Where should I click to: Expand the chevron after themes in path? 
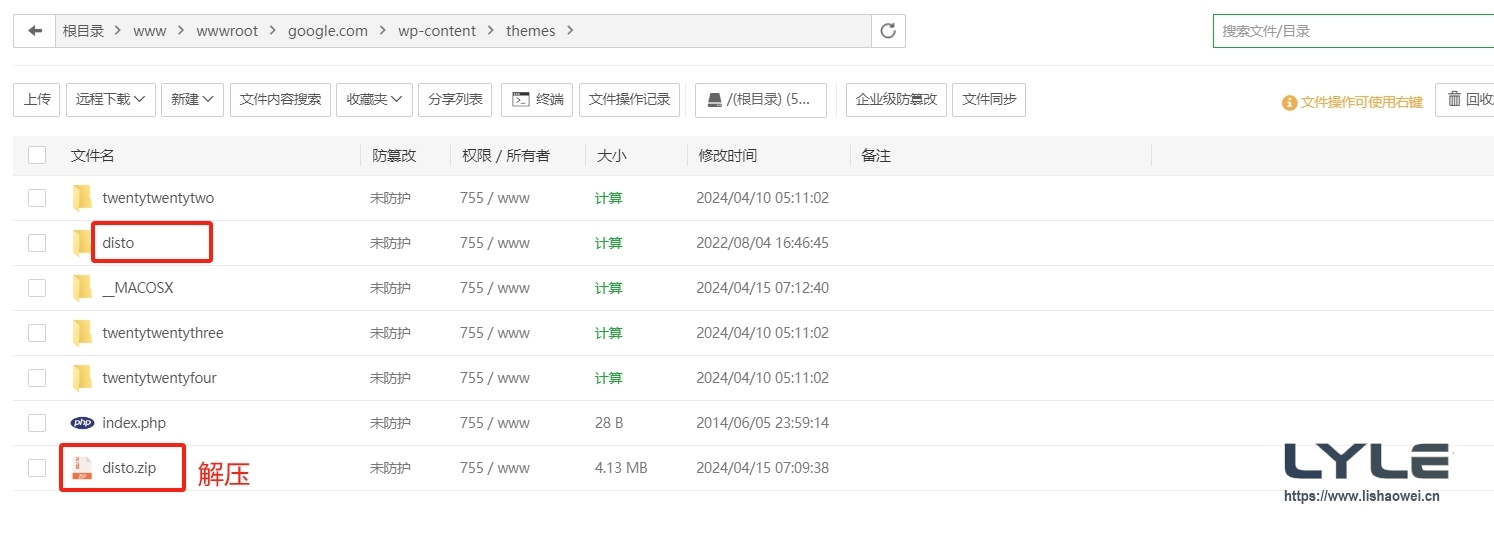pyautogui.click(x=570, y=31)
